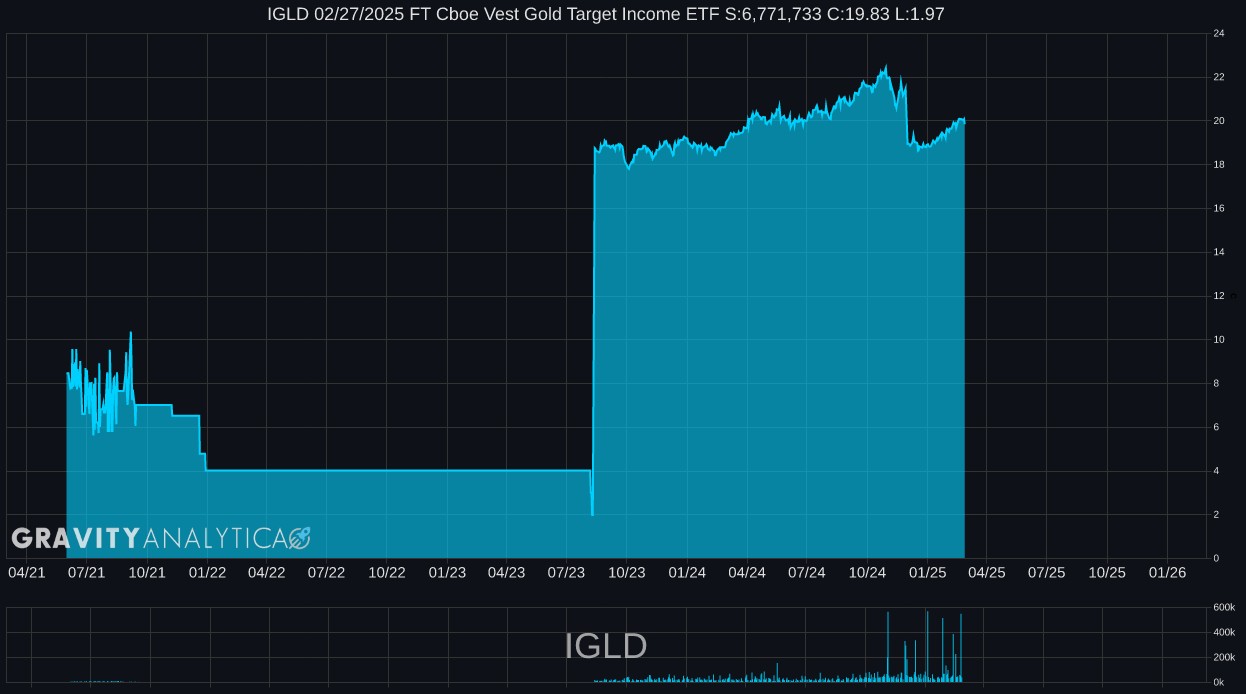Viewport: 1246px width, 694px height.
Task: Pick the 0k volume axis label
Action: coord(1219,682)
